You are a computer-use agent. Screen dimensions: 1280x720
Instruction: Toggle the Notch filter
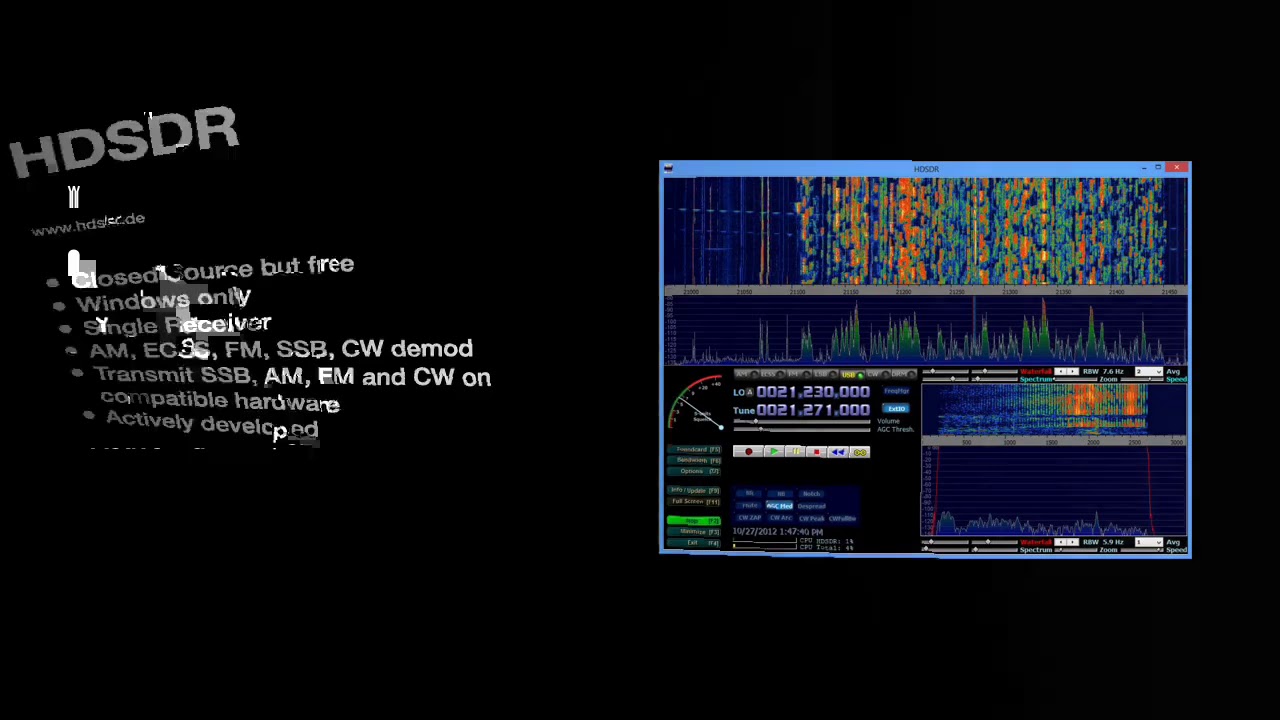811,493
